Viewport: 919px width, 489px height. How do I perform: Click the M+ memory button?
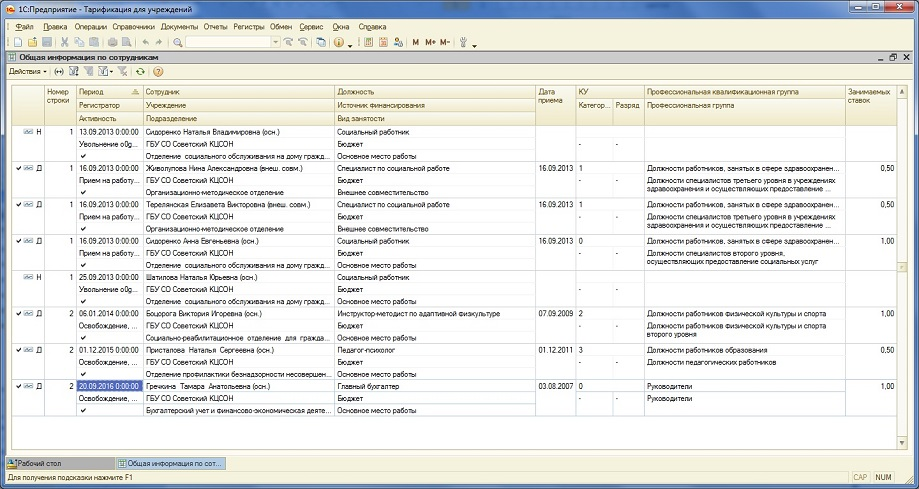pyautogui.click(x=430, y=42)
